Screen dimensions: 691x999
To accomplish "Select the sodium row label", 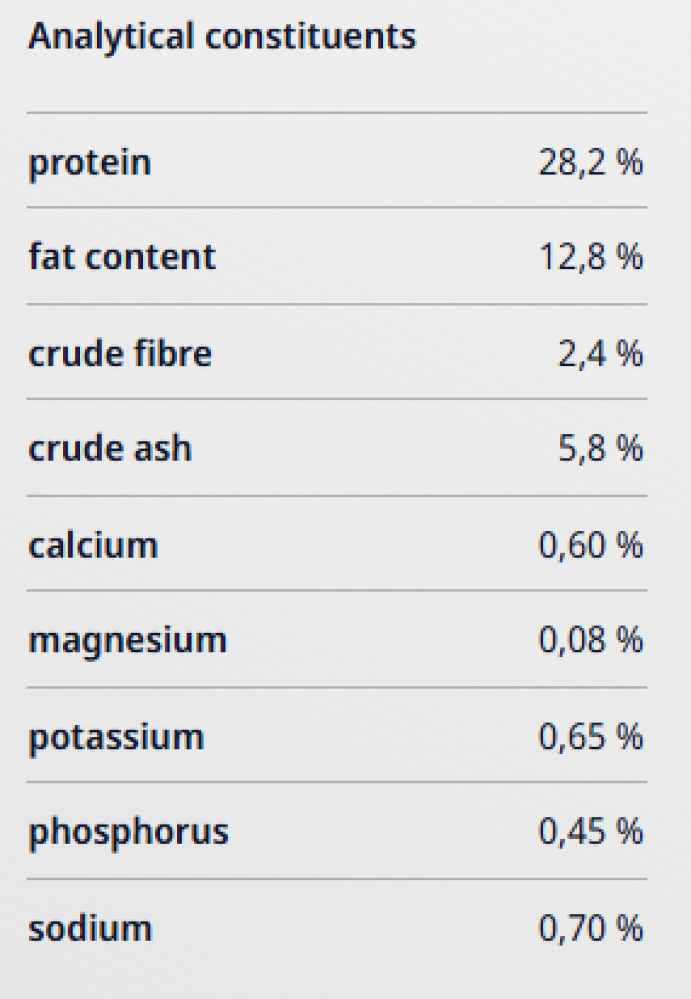I will (90, 928).
